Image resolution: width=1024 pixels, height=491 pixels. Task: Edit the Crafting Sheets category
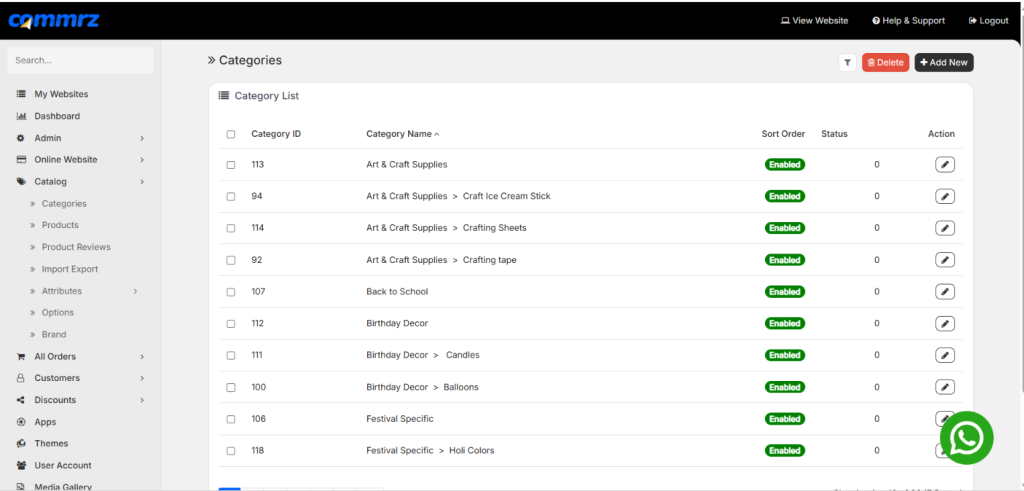point(944,228)
